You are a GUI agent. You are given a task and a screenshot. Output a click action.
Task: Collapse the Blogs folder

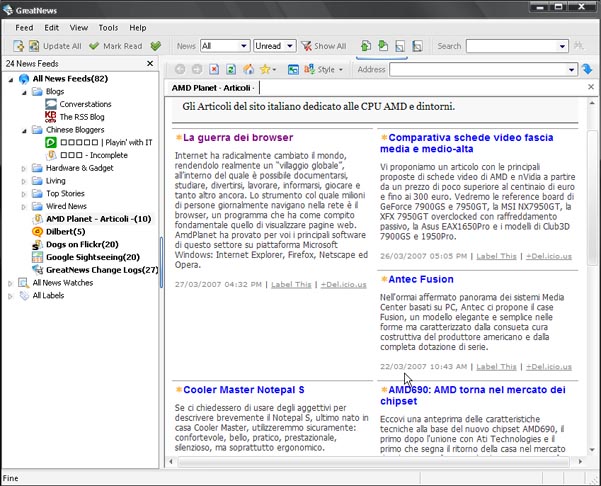(x=24, y=92)
